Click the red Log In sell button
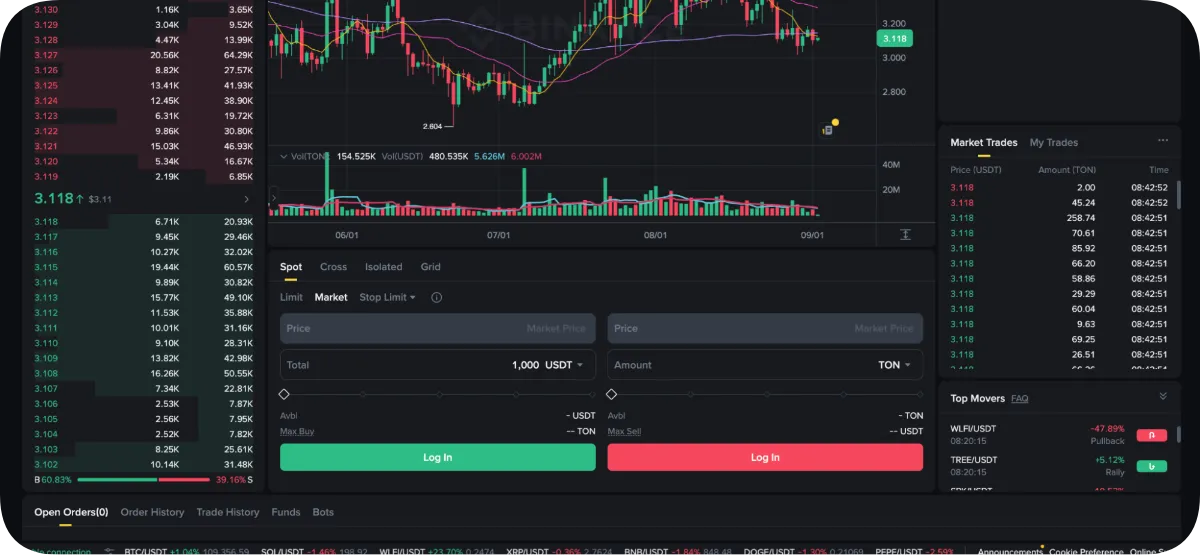The image size is (1200, 555). [765, 457]
